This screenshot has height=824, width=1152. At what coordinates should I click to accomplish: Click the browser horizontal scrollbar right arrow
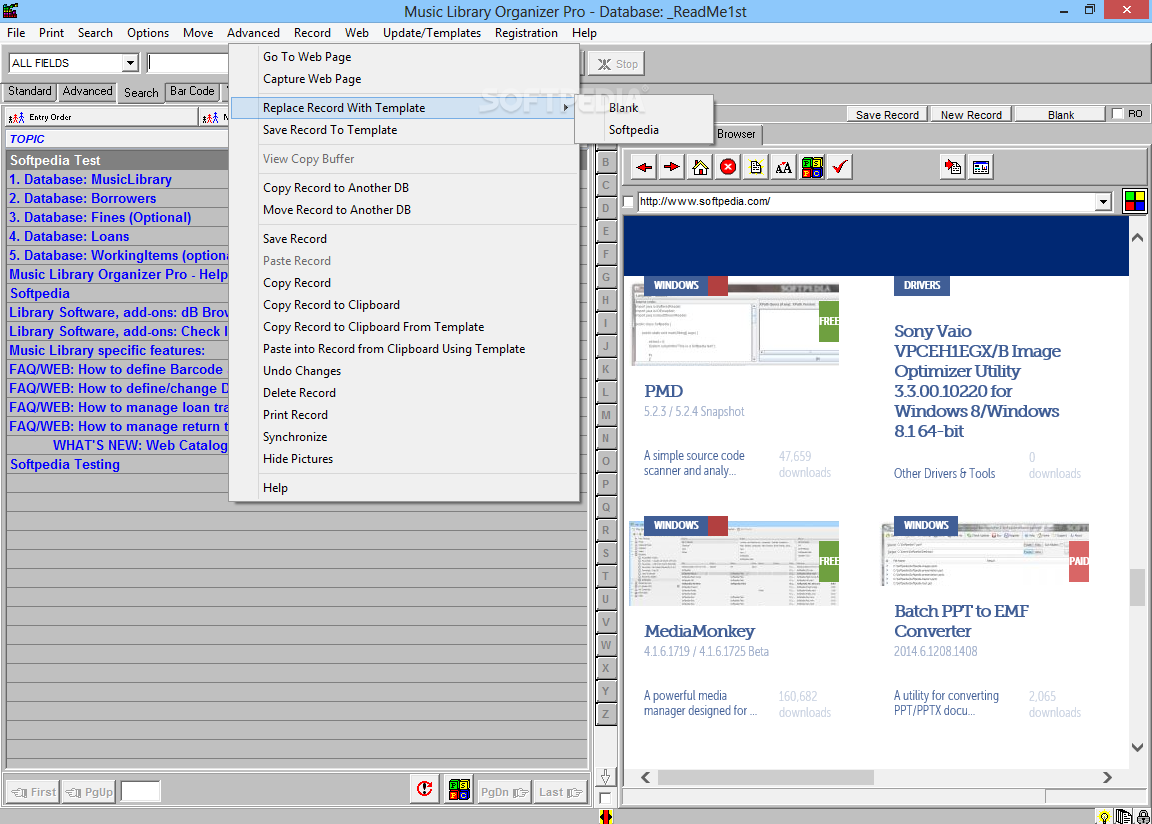click(1107, 777)
